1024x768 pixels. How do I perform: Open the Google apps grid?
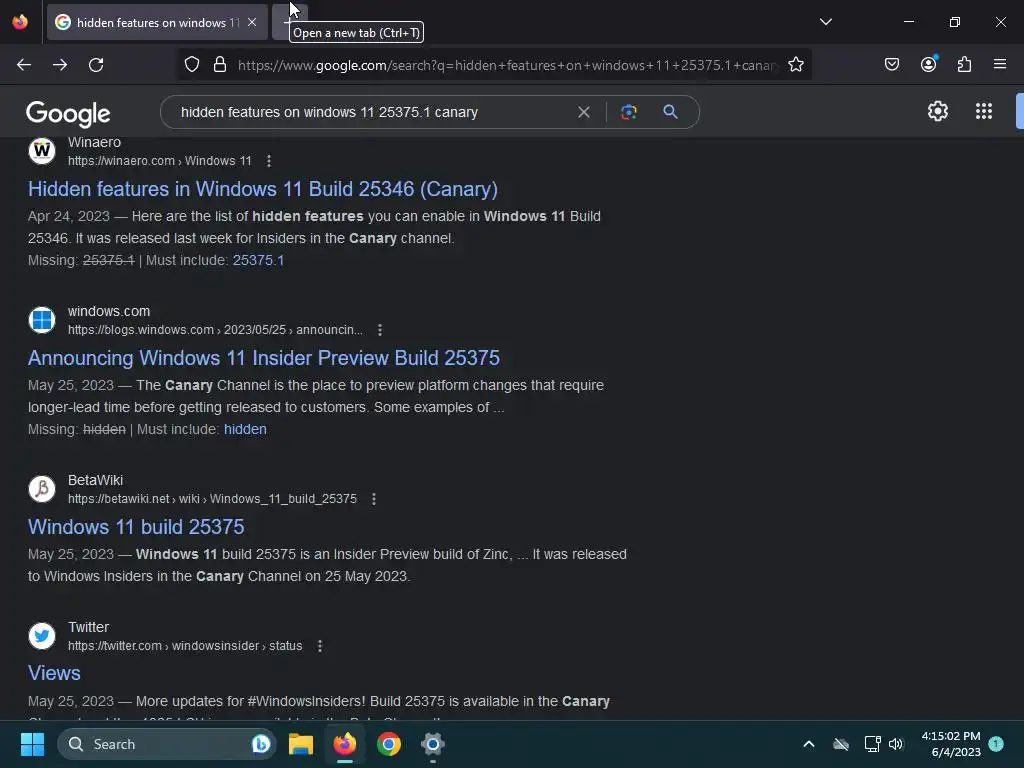point(984,112)
